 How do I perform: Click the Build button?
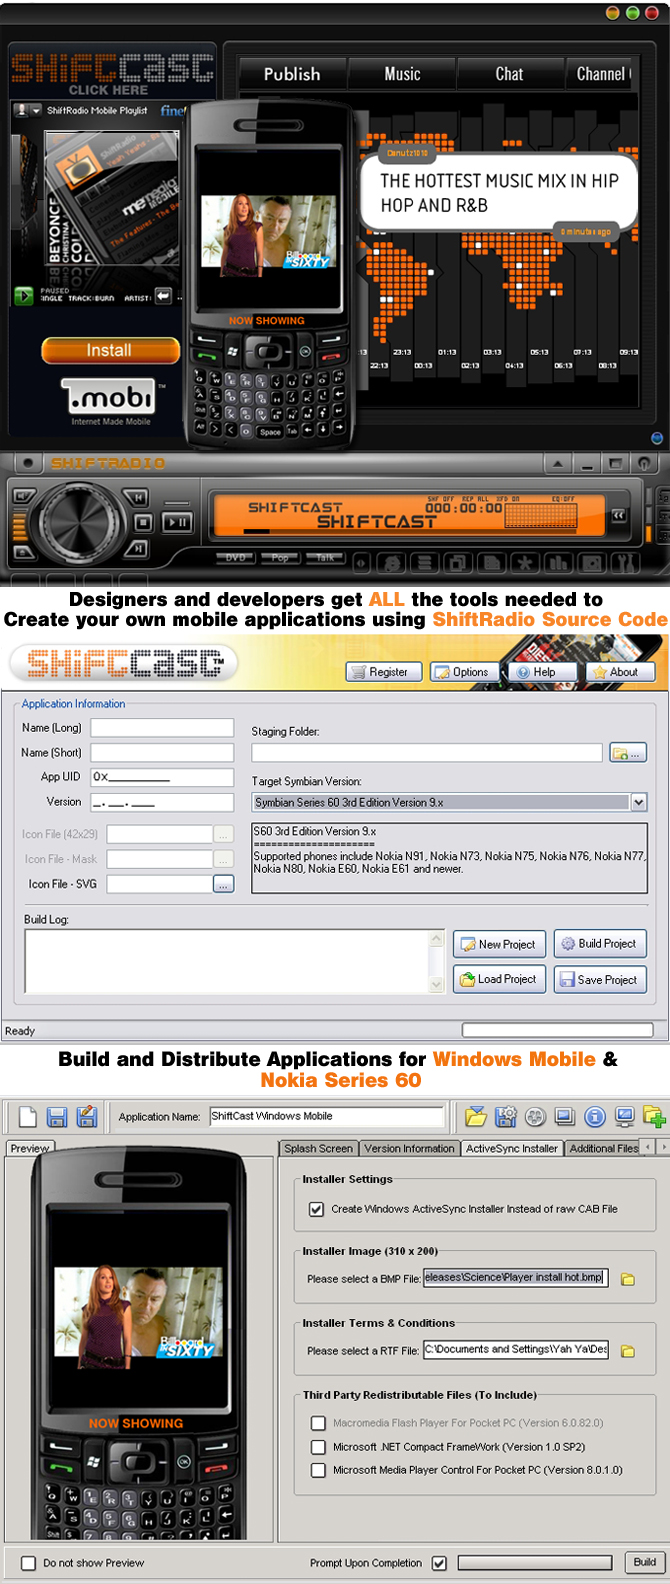645,1562
